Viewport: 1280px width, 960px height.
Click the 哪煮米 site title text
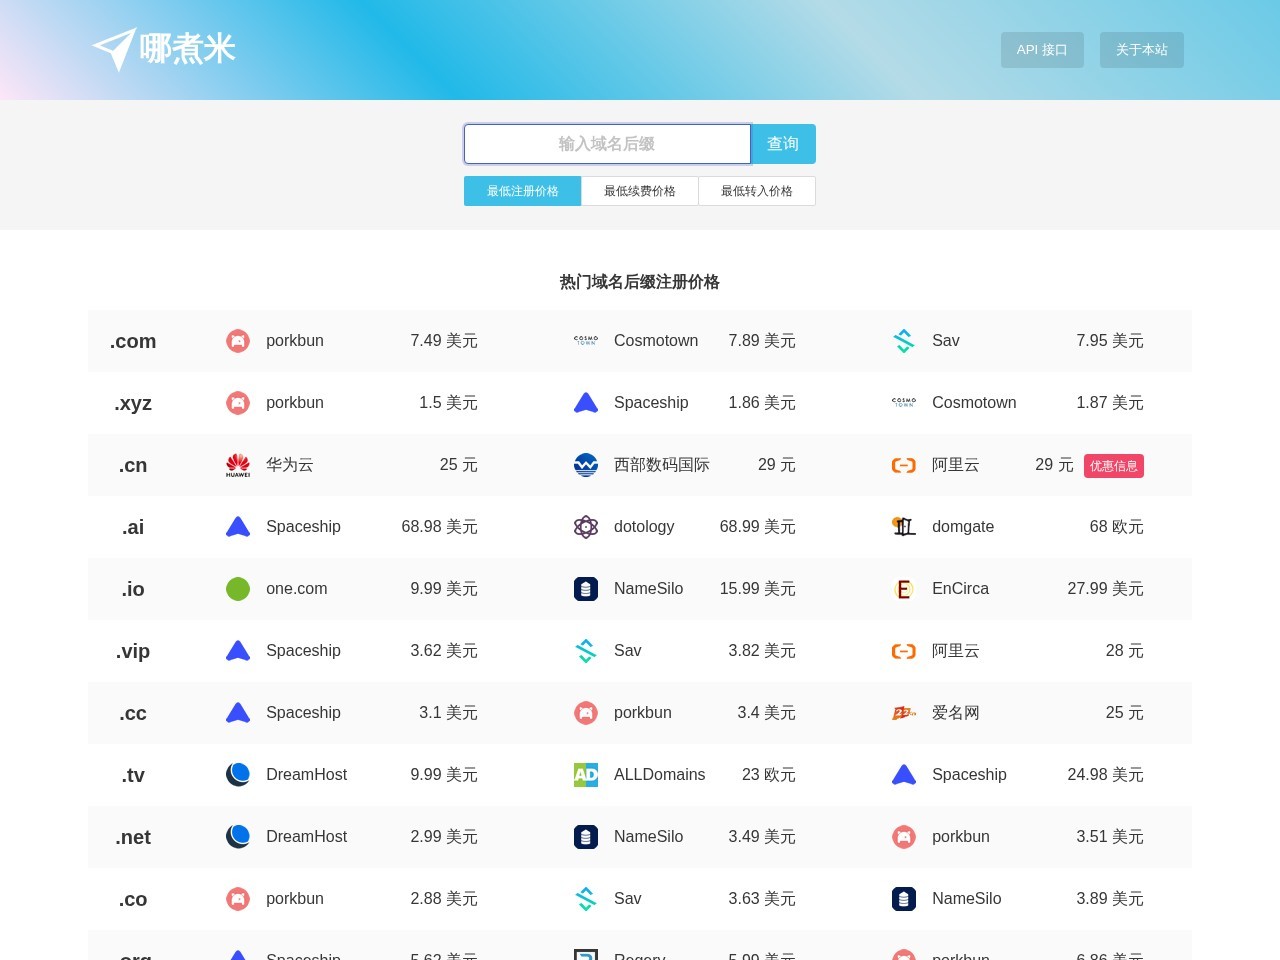click(x=188, y=49)
